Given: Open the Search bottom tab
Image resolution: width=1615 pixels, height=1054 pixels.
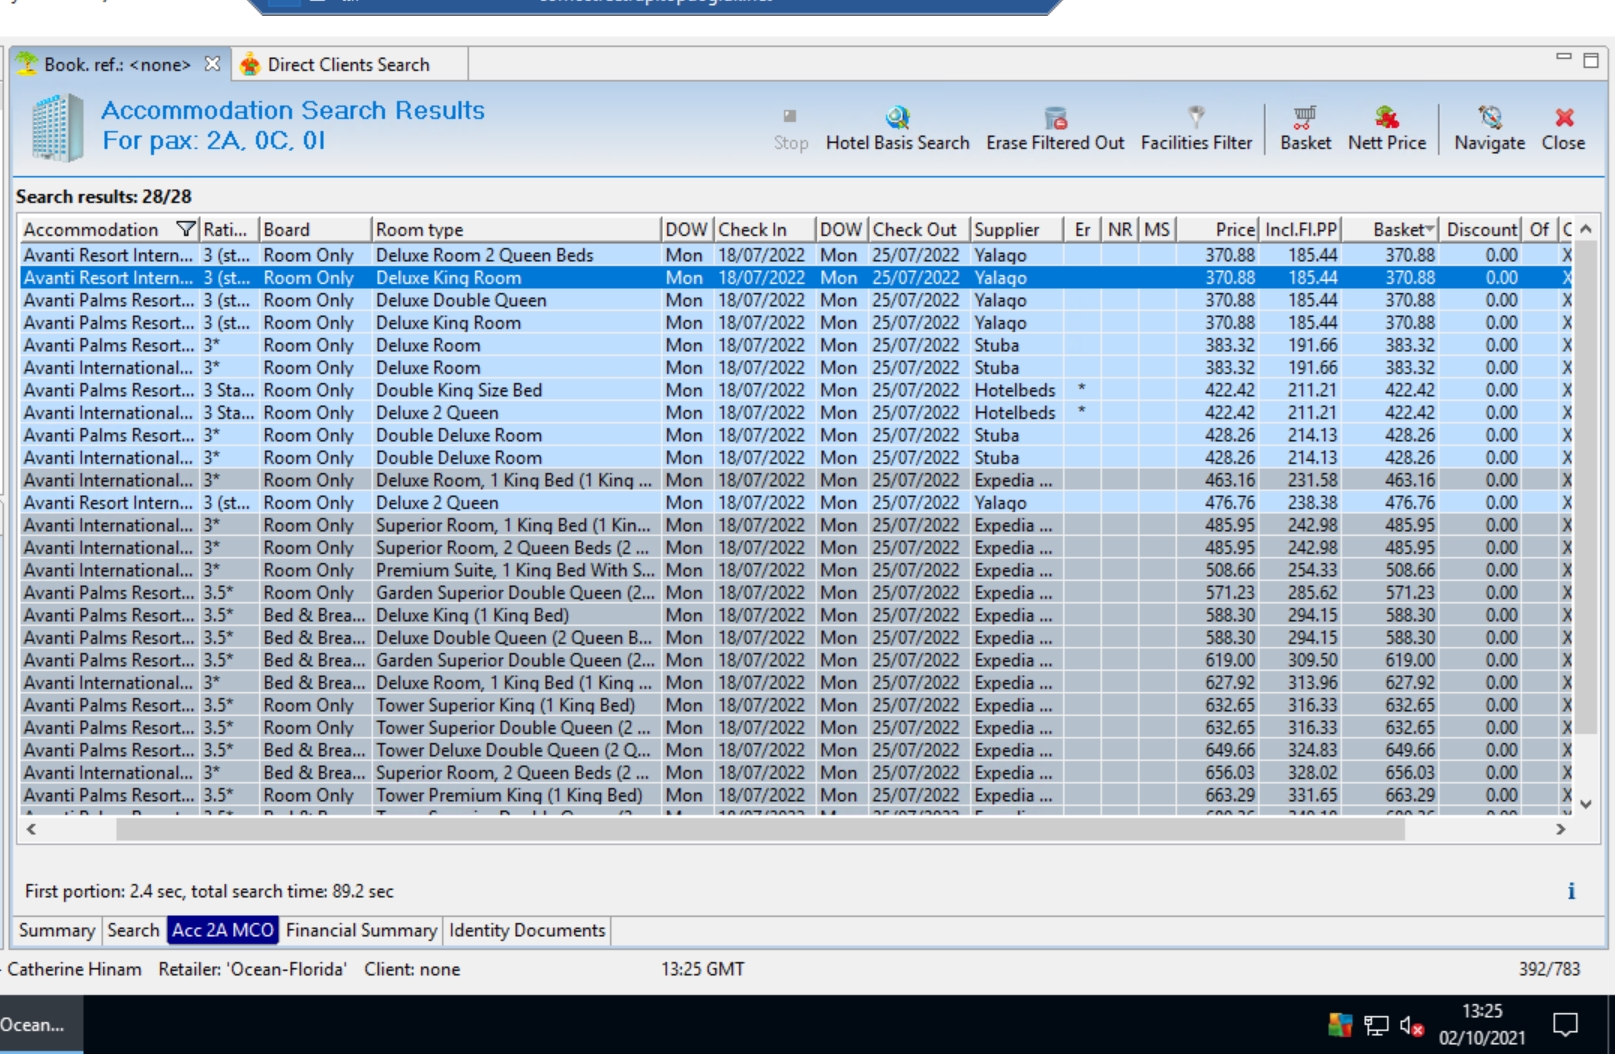Looking at the screenshot, I should pos(133,930).
